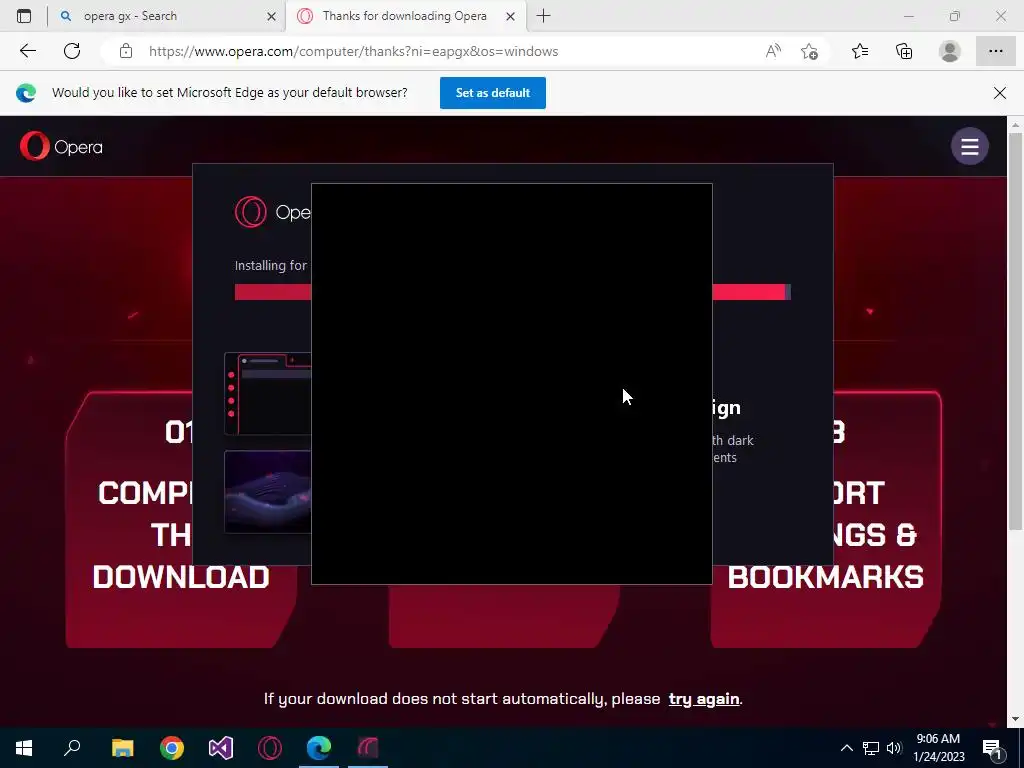Screen dimensions: 1024x768
Task: Open the Windows Start menu
Action: [x=24, y=748]
